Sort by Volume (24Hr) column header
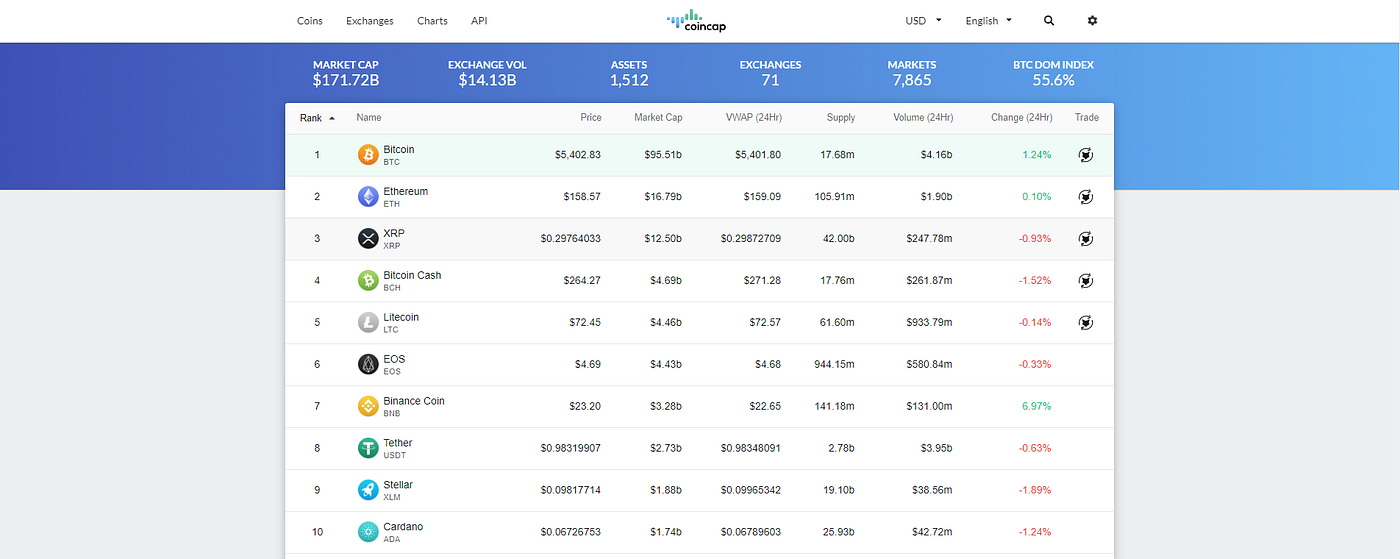The height and width of the screenshot is (559, 1400). [x=923, y=118]
